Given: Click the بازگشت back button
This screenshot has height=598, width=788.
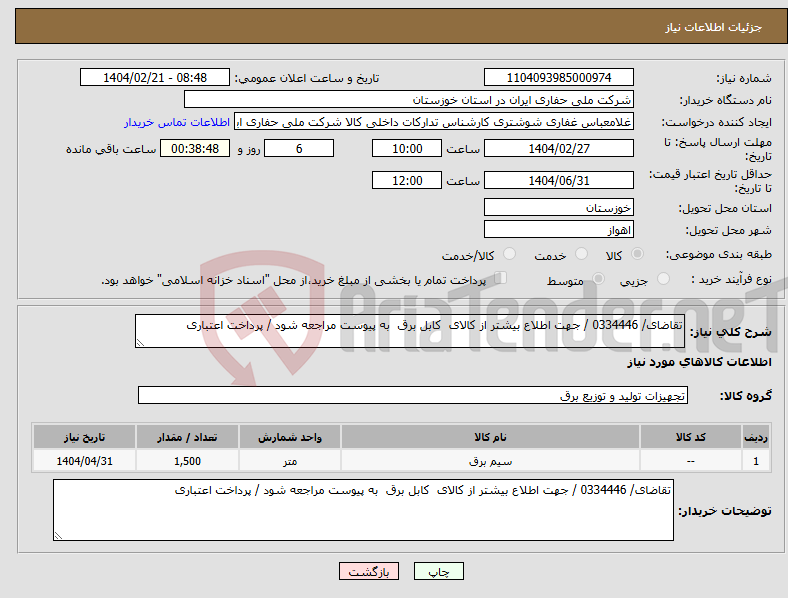Looking at the screenshot, I should click(369, 571).
